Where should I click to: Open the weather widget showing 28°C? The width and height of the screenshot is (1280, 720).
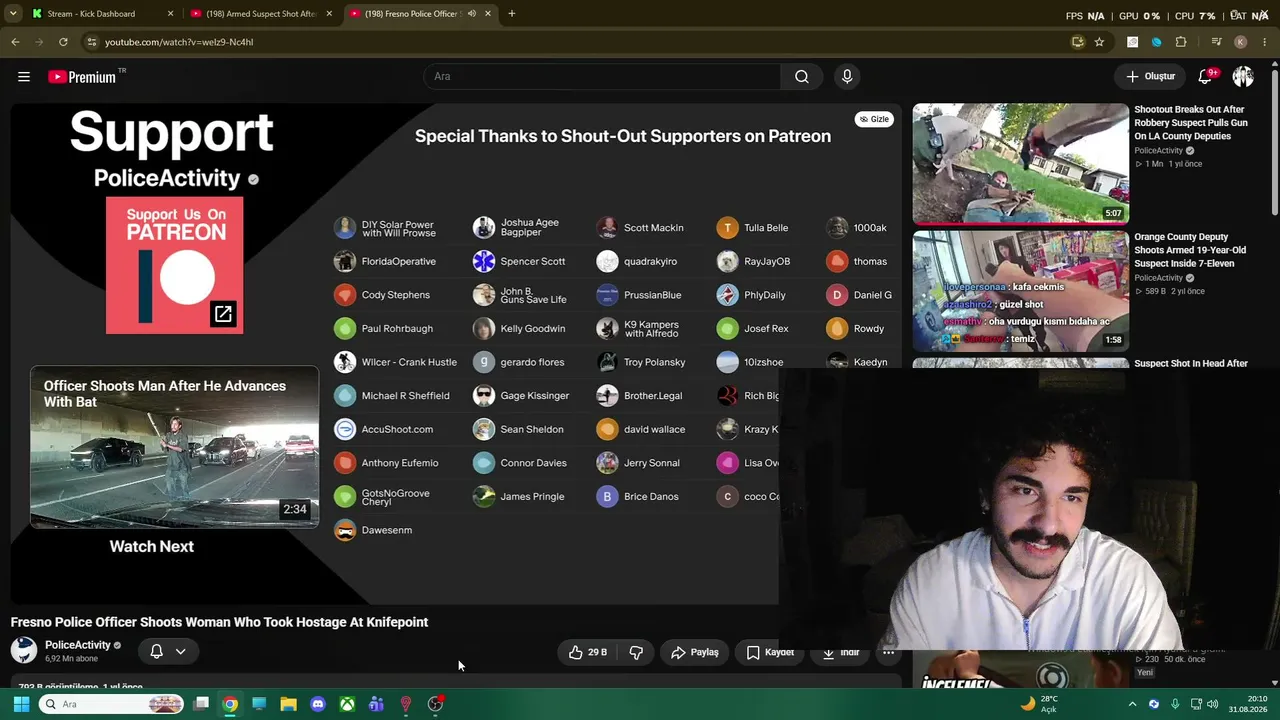(x=1038, y=704)
